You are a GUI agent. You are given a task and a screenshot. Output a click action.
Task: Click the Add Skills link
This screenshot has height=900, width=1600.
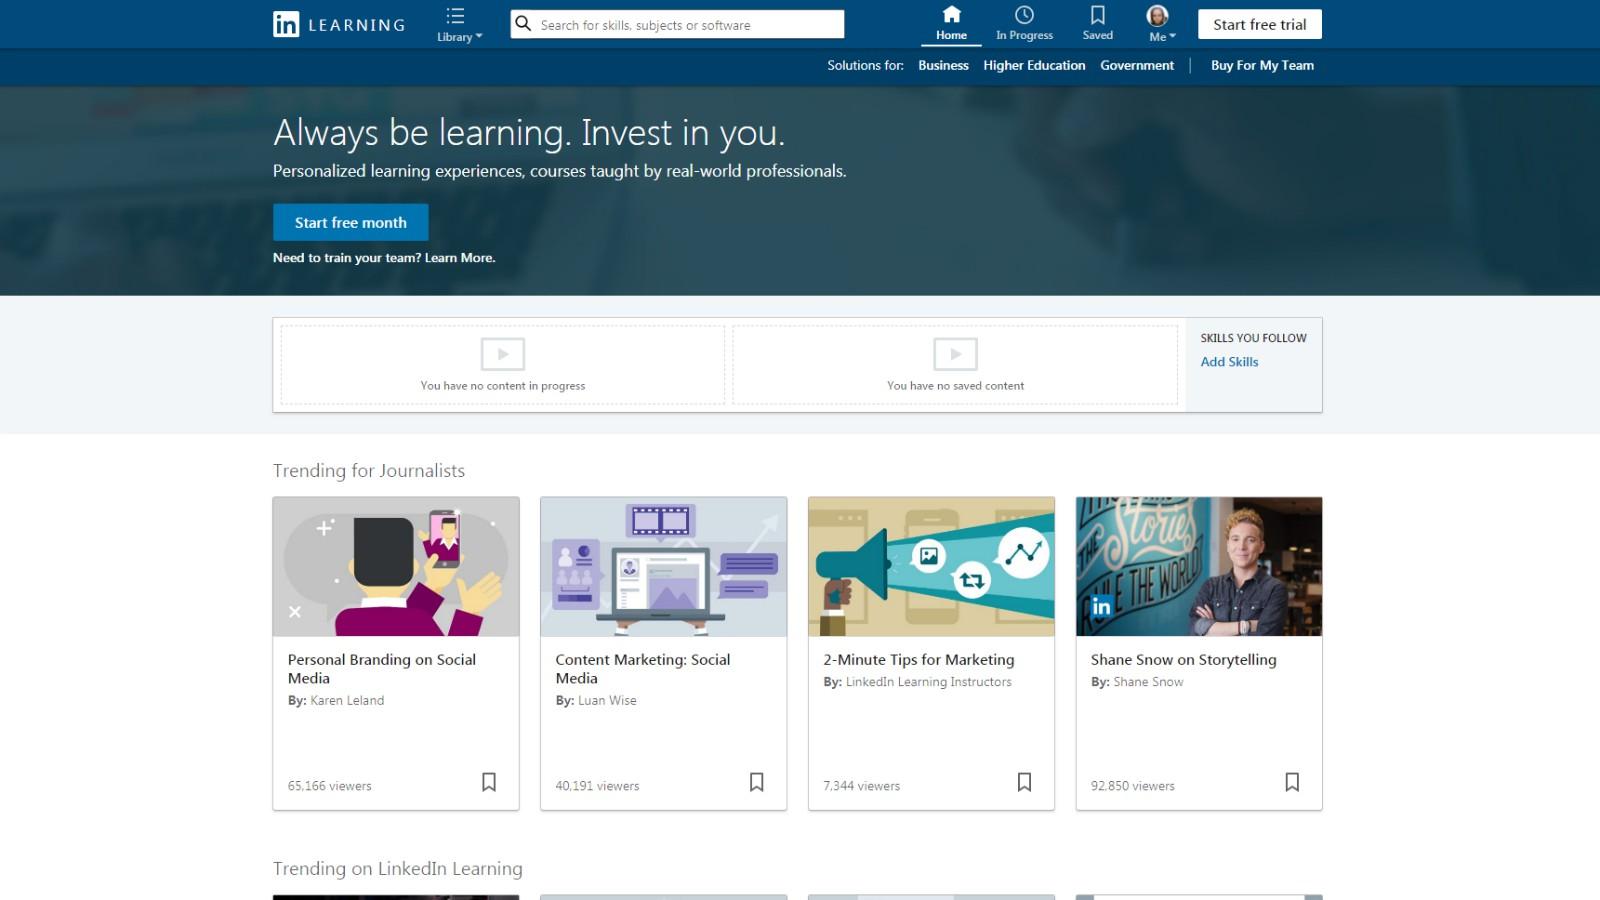pyautogui.click(x=1229, y=362)
